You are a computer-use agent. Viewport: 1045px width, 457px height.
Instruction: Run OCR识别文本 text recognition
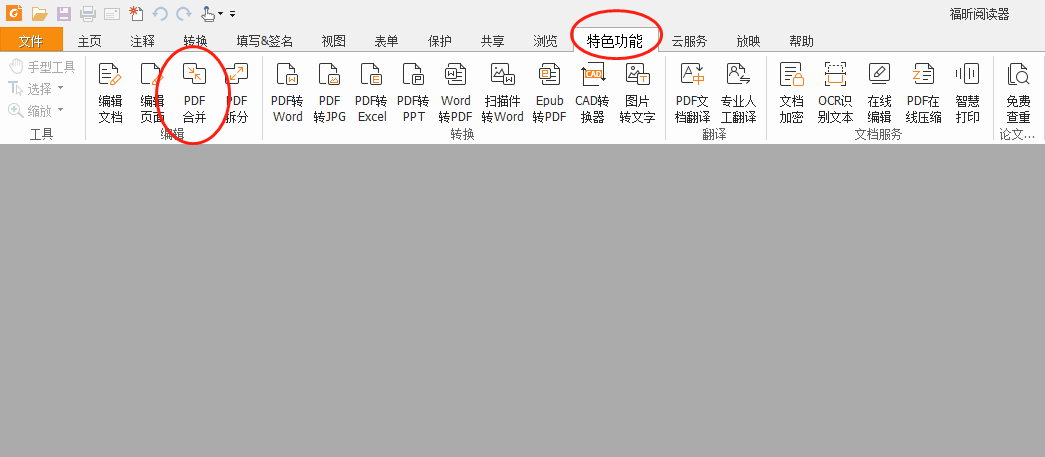pyautogui.click(x=835, y=93)
